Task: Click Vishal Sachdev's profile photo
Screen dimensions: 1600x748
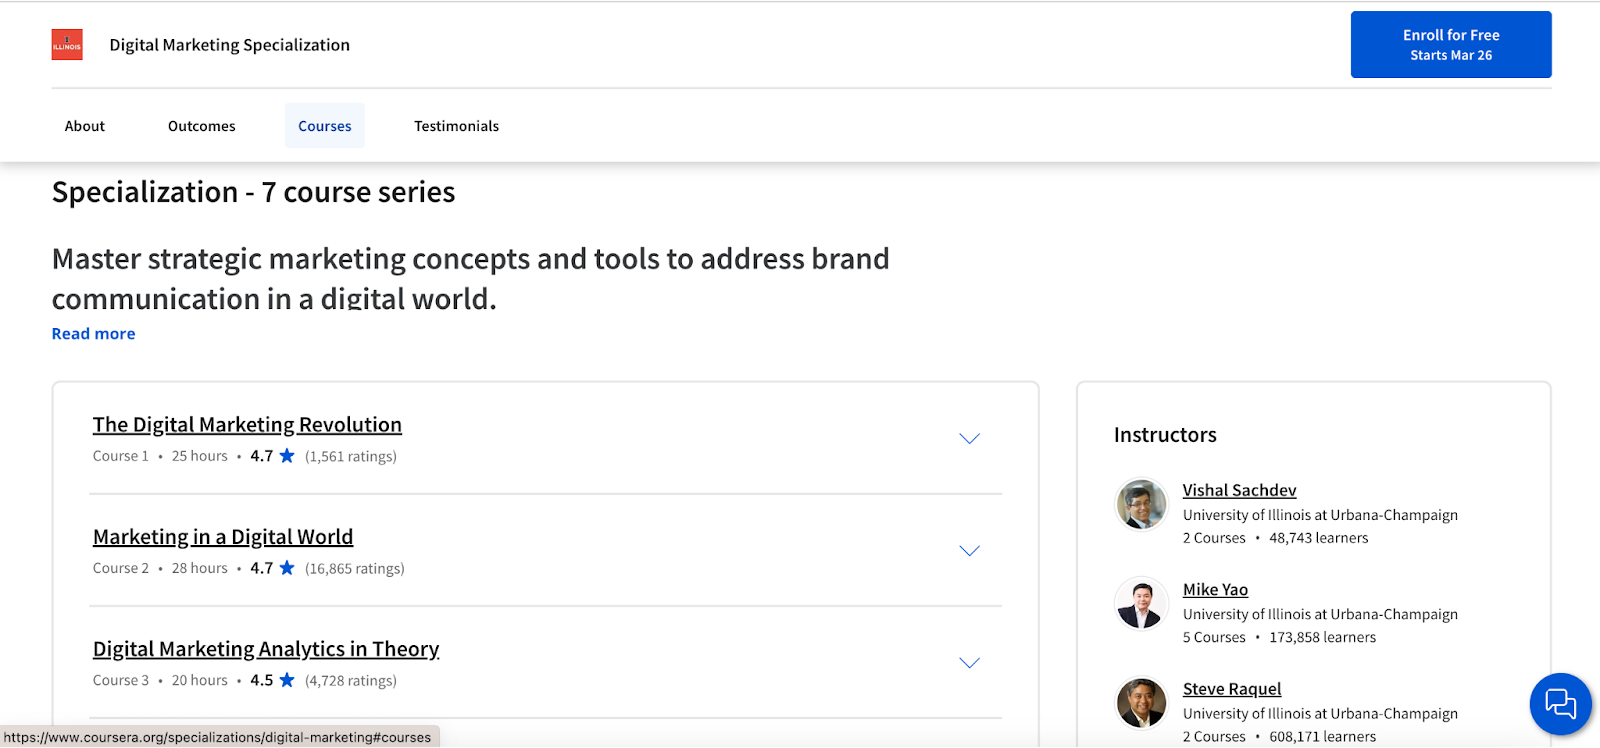Action: [1141, 504]
